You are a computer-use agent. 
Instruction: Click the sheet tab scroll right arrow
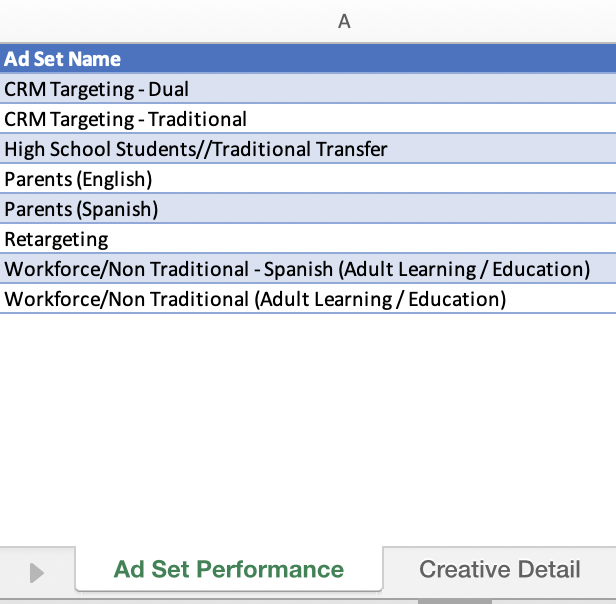37,573
